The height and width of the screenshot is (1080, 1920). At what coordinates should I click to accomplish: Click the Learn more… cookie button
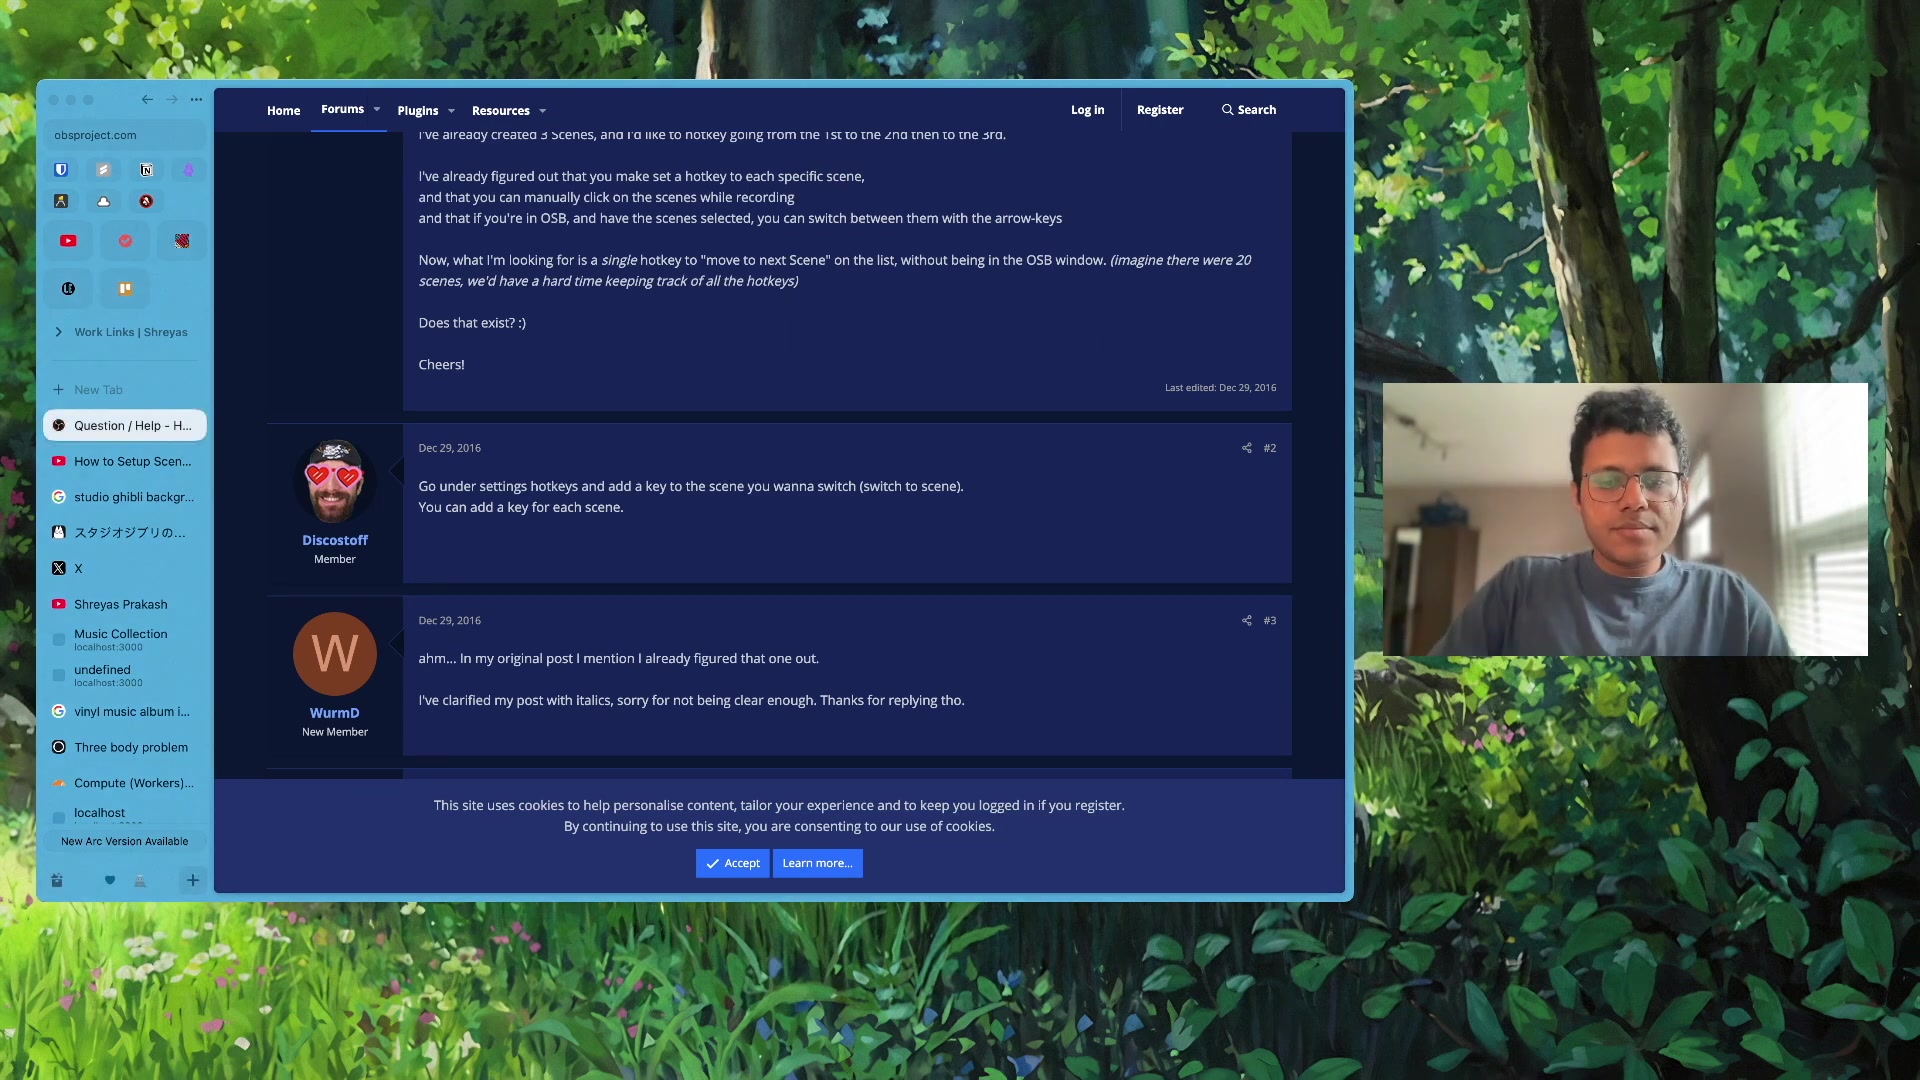[817, 863]
